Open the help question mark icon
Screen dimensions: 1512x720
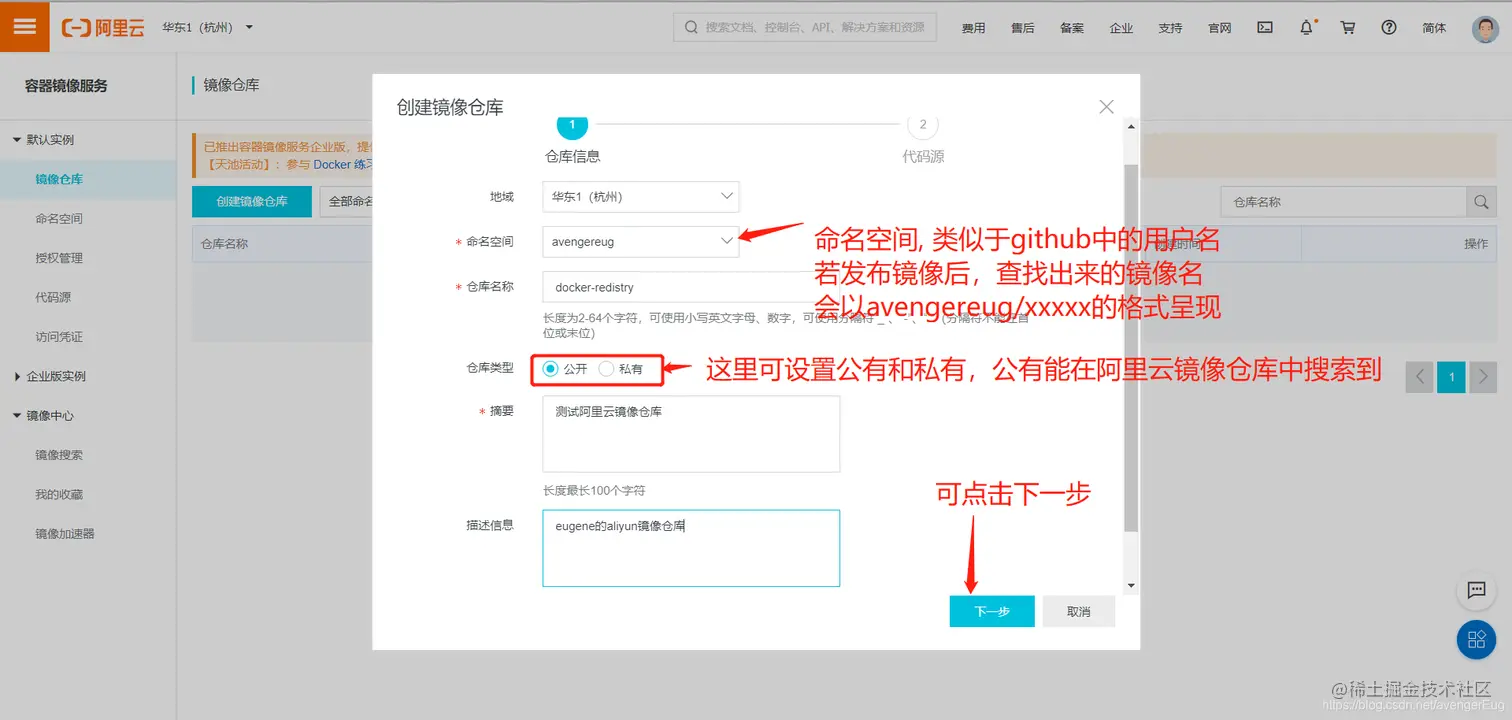(1389, 27)
